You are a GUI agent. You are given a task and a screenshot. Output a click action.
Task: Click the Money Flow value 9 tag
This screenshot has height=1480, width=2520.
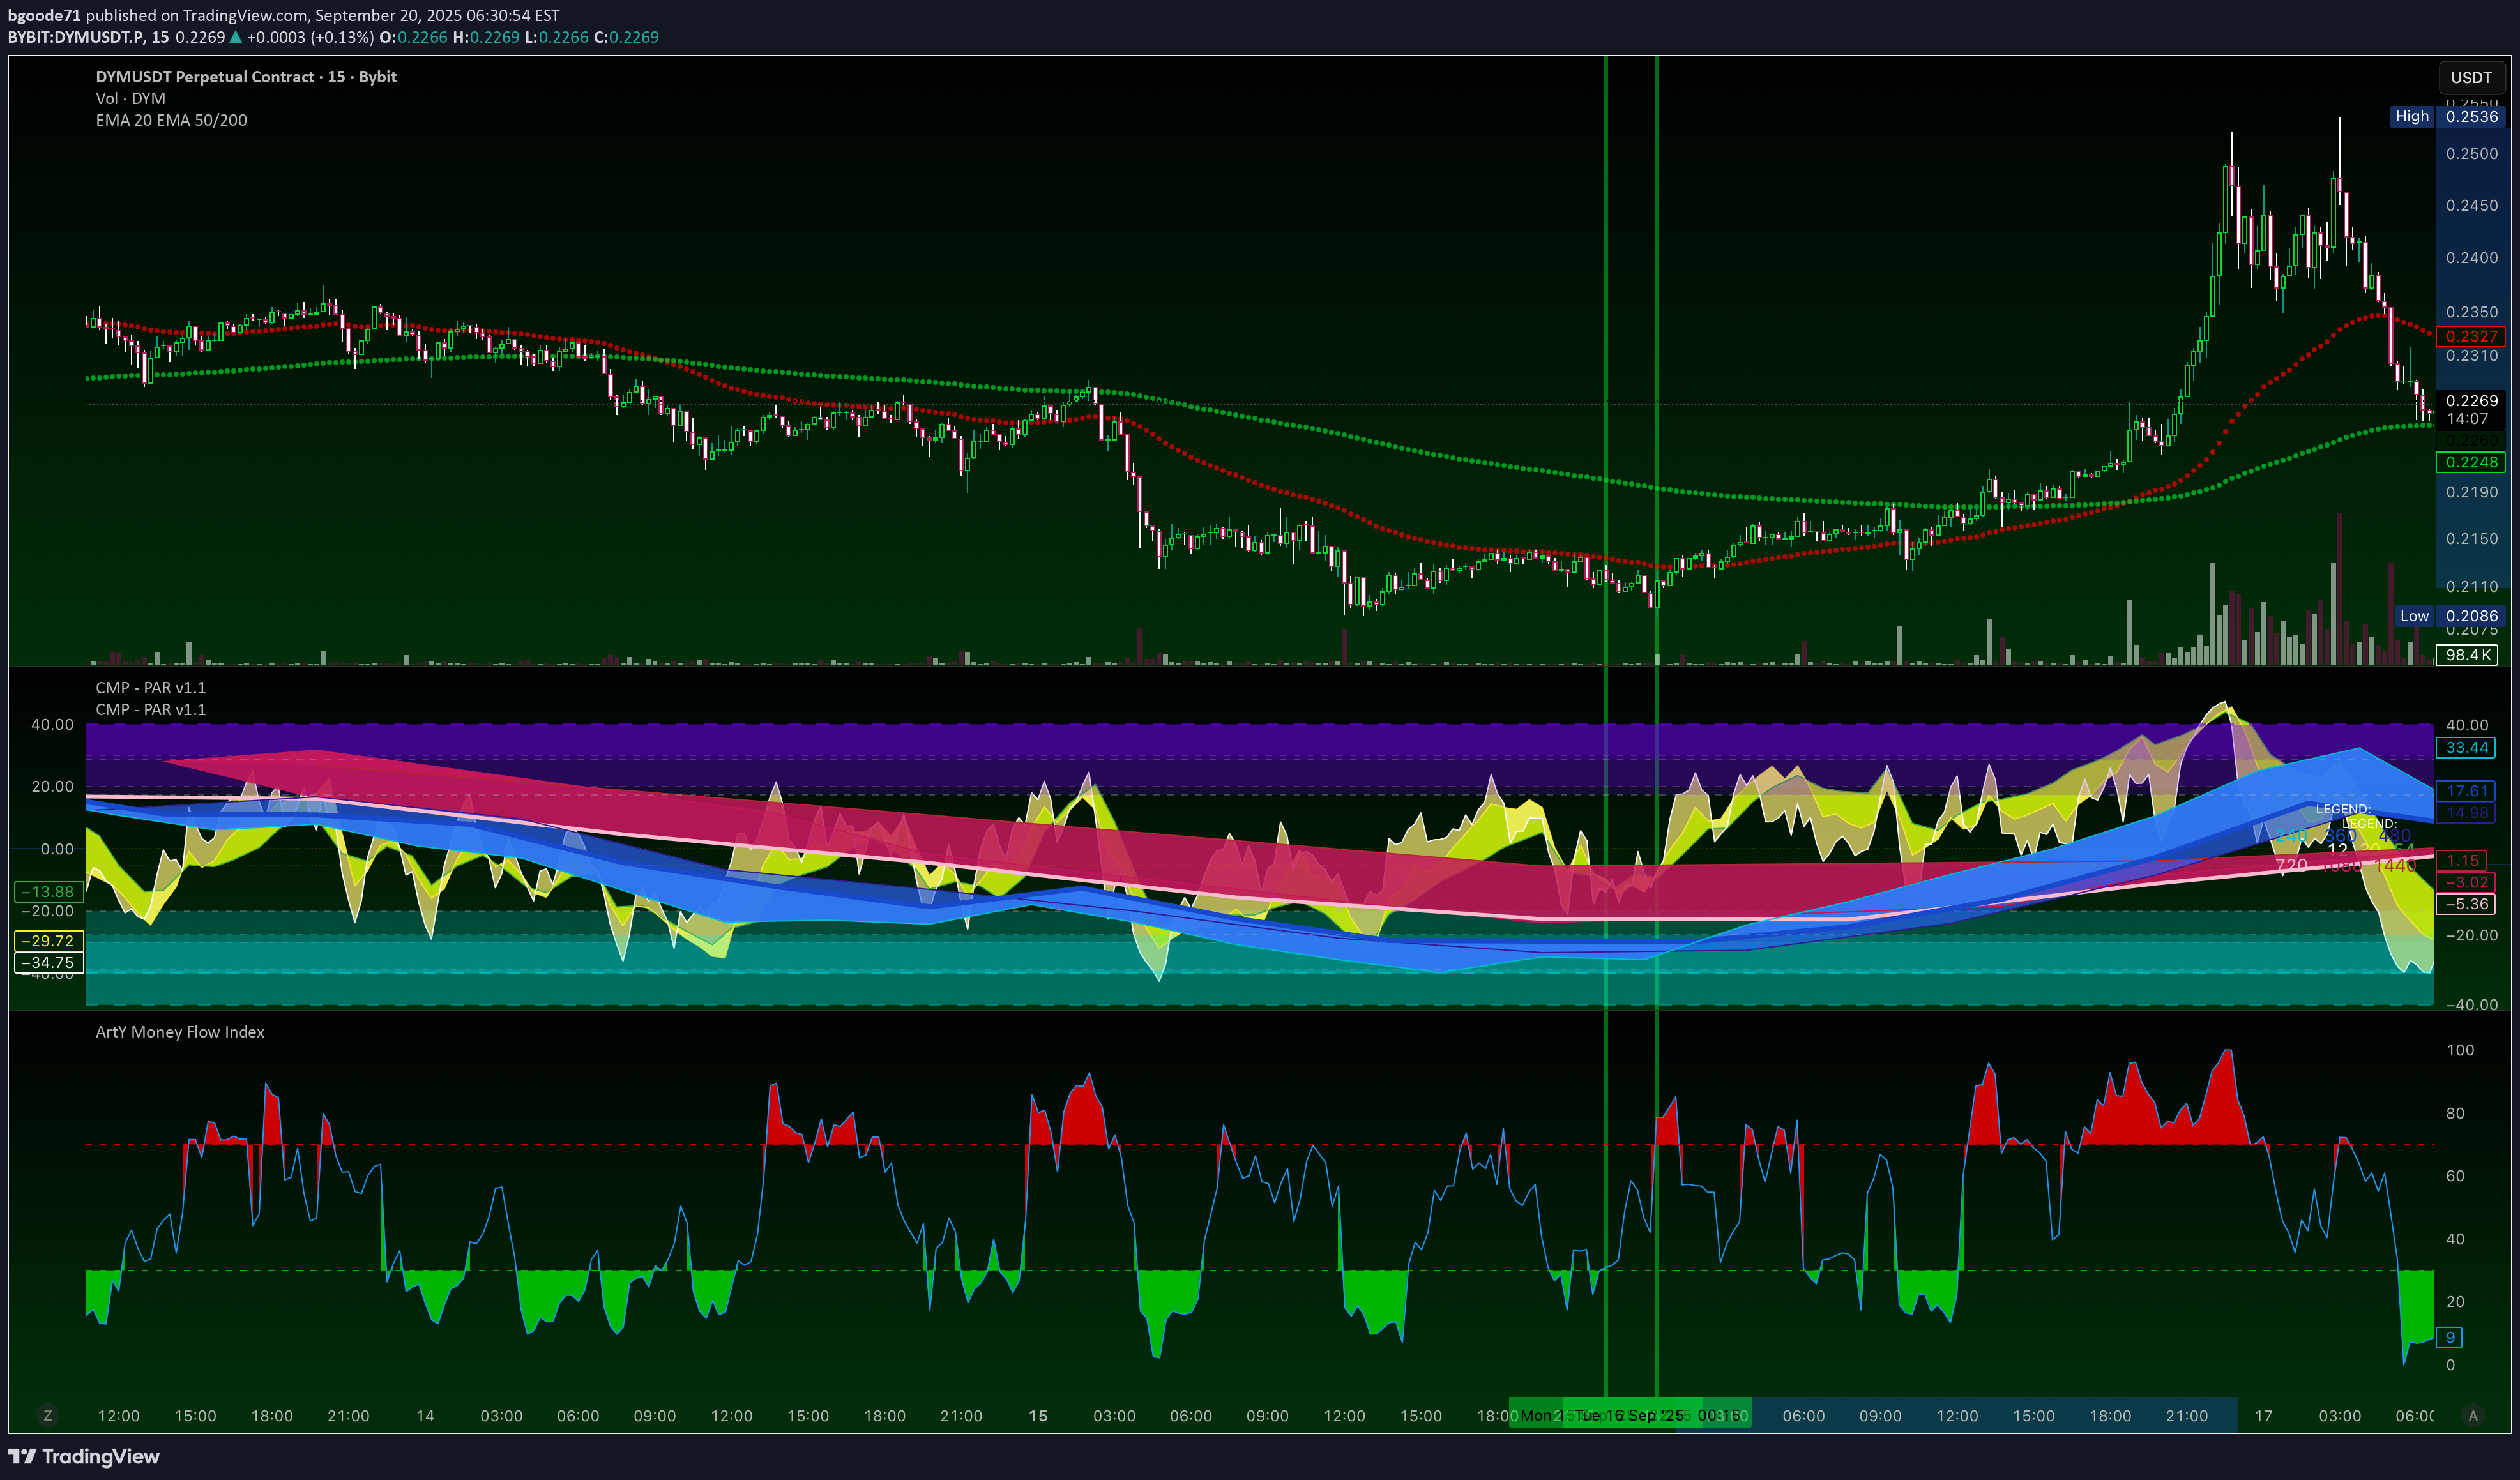pyautogui.click(x=2450, y=1338)
